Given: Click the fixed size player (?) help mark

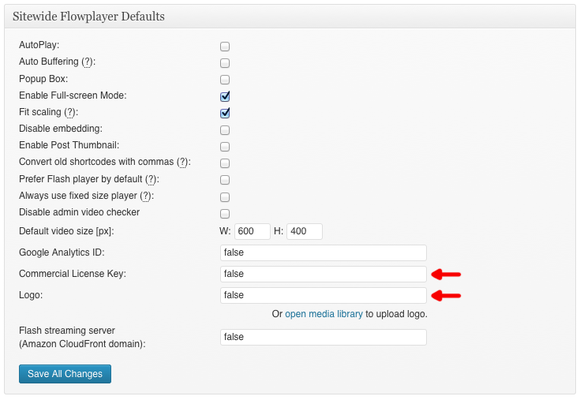Looking at the screenshot, I should click(x=145, y=196).
